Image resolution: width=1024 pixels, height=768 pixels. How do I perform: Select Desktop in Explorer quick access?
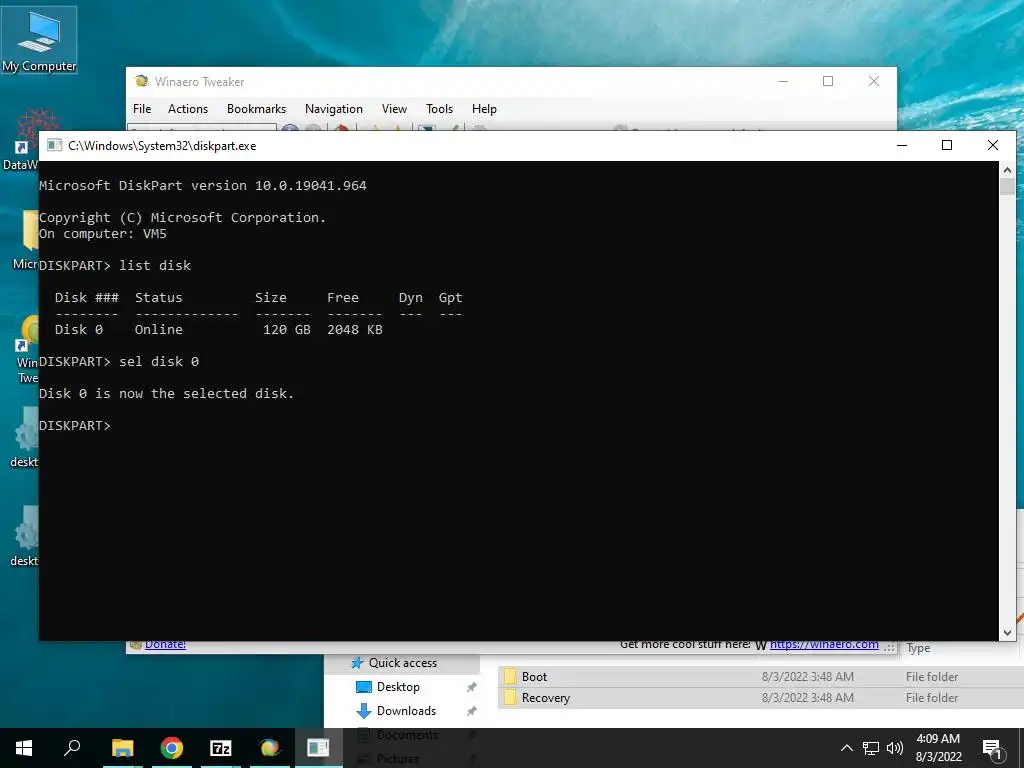coord(398,687)
